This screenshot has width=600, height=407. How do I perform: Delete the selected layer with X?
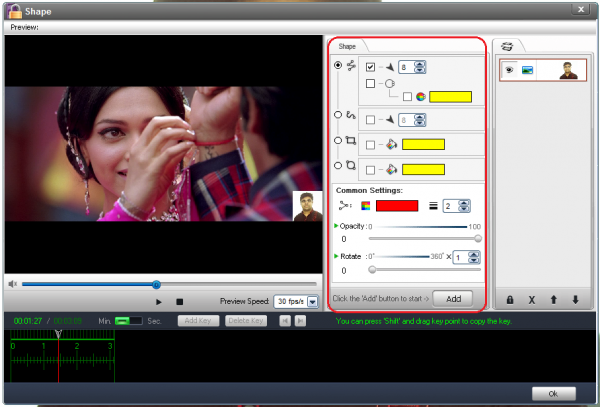click(x=532, y=300)
